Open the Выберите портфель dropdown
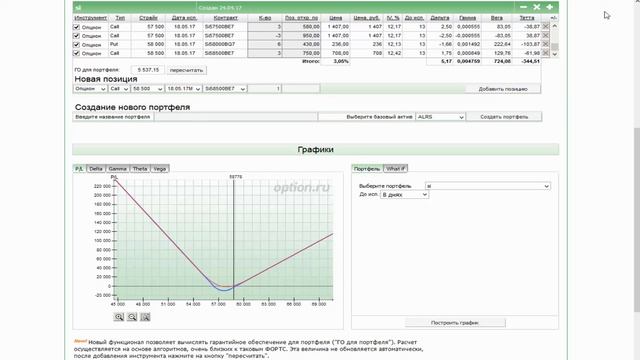This screenshot has height=360, width=640. pos(487,186)
